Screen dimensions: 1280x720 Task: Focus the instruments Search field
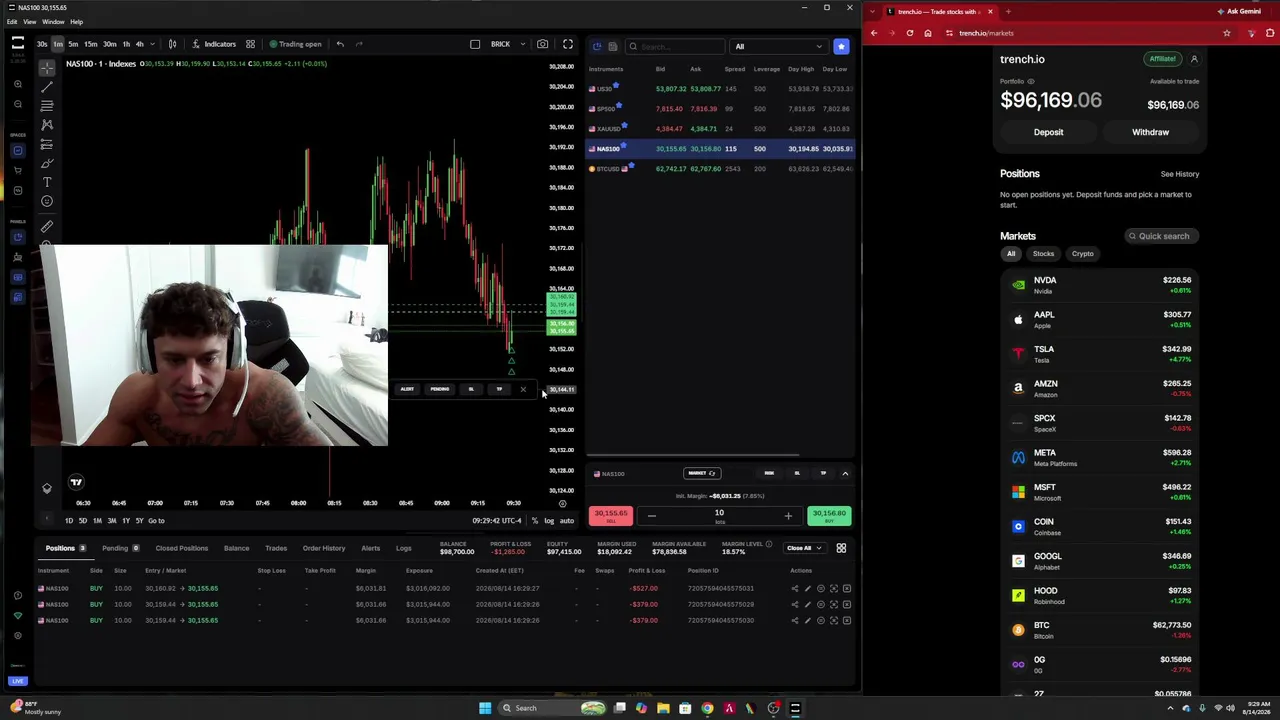pyautogui.click(x=675, y=46)
